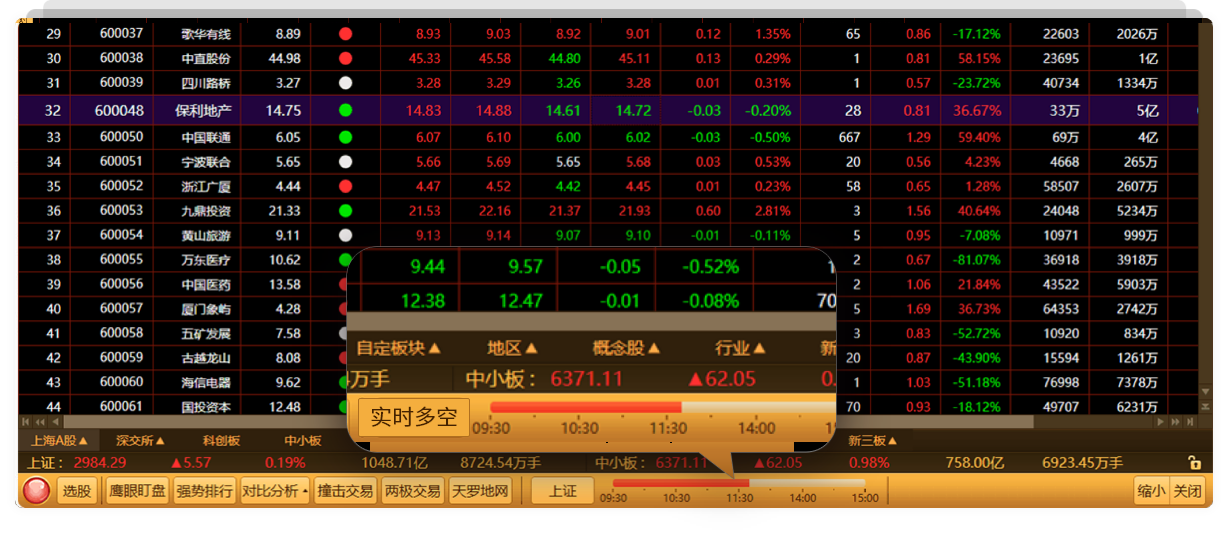Toggle the 上证 index button
Screen dimensions: 1228x557
(x=562, y=491)
